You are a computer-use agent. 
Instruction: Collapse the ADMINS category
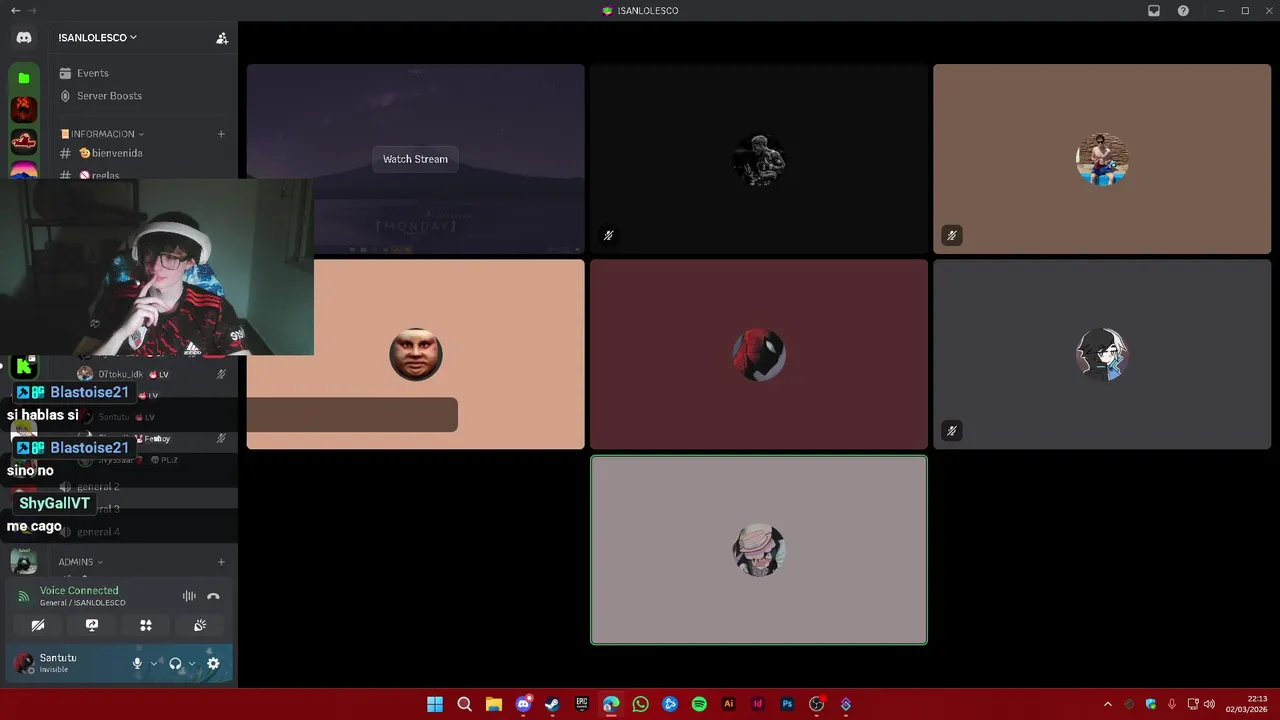coord(80,562)
